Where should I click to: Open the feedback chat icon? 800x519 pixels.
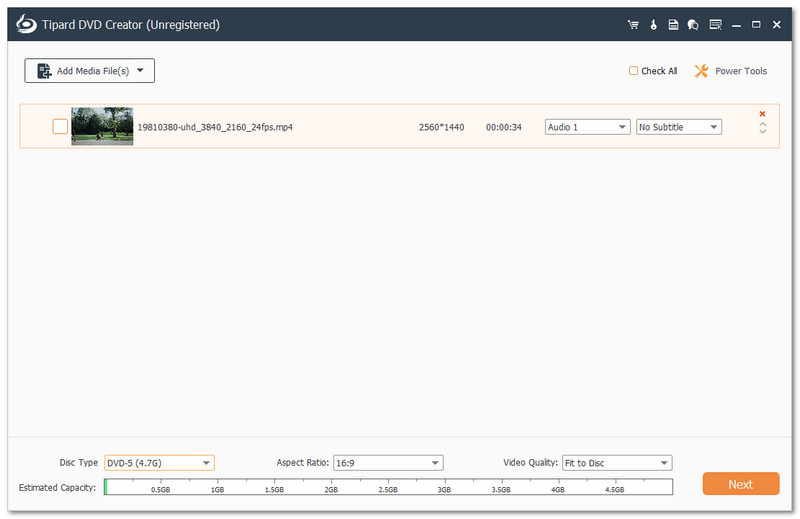click(x=693, y=24)
